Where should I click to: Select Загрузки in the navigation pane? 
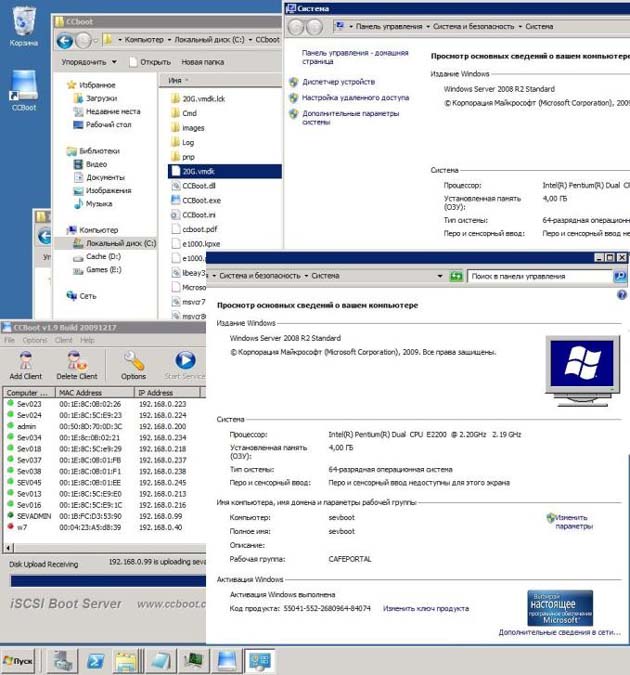point(96,98)
